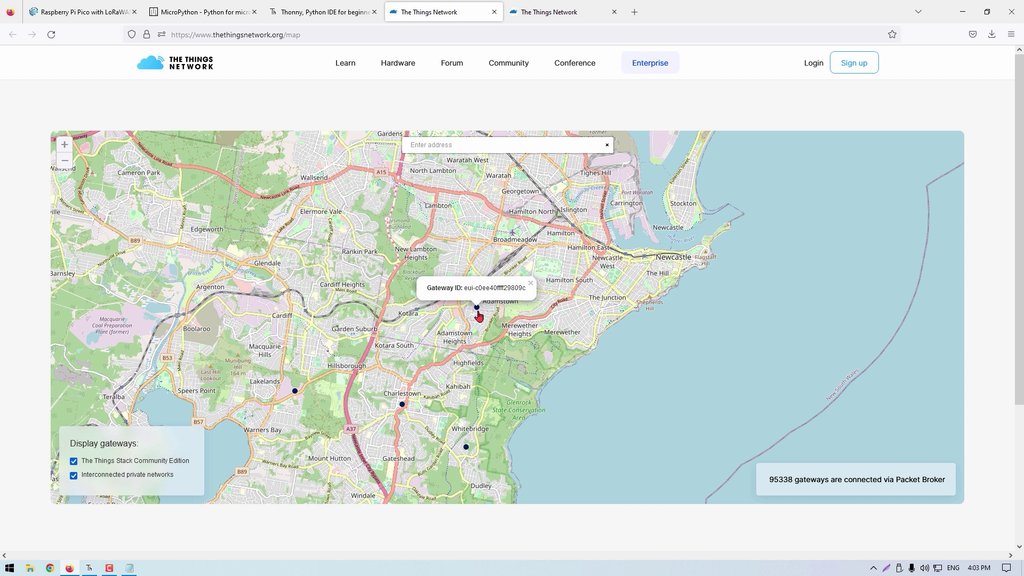
Task: Click the gateways connected via Packet Broker notice
Action: tap(856, 479)
